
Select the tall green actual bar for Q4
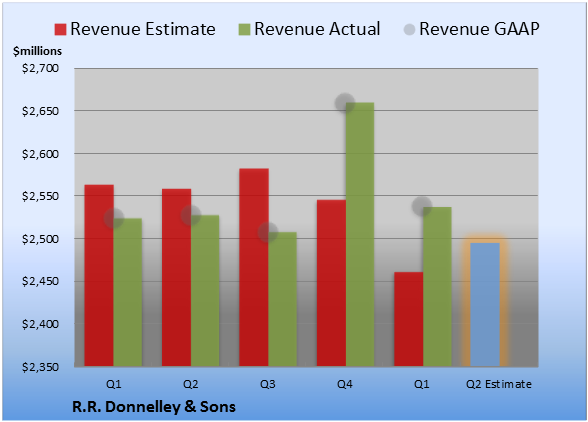pos(360,234)
